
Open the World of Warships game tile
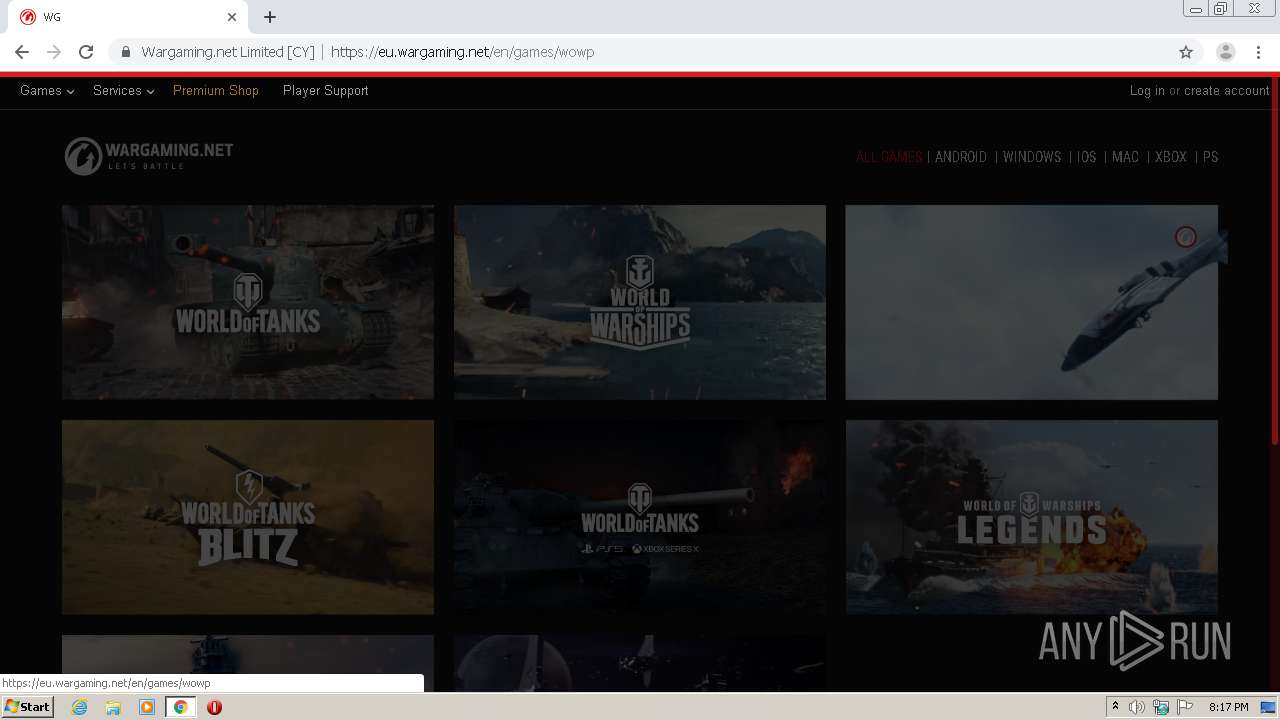pos(640,302)
